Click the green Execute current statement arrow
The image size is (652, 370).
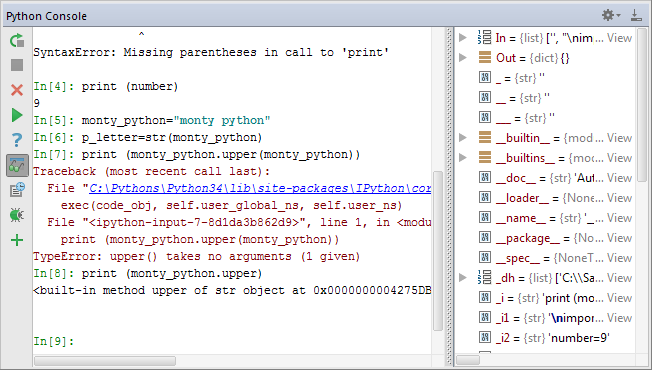[x=17, y=115]
